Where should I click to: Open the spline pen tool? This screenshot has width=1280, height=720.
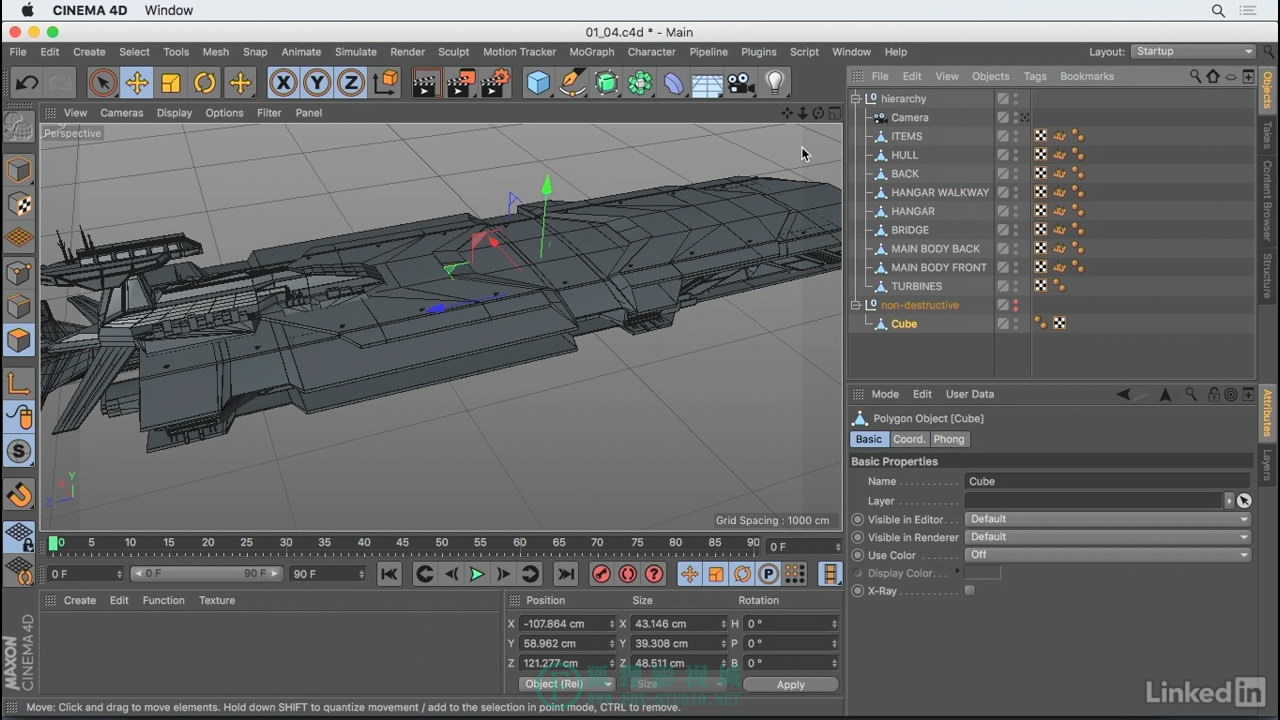pyautogui.click(x=572, y=83)
